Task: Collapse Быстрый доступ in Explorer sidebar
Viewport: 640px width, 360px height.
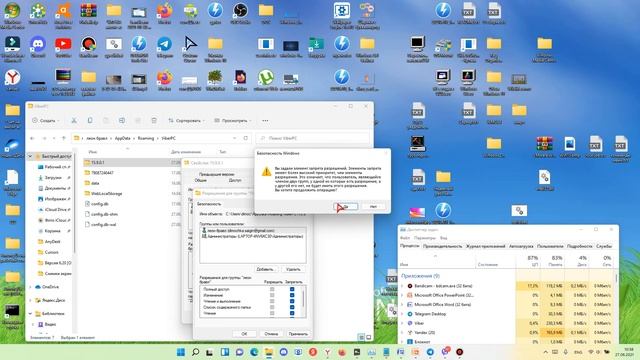Action: click(x=30, y=156)
